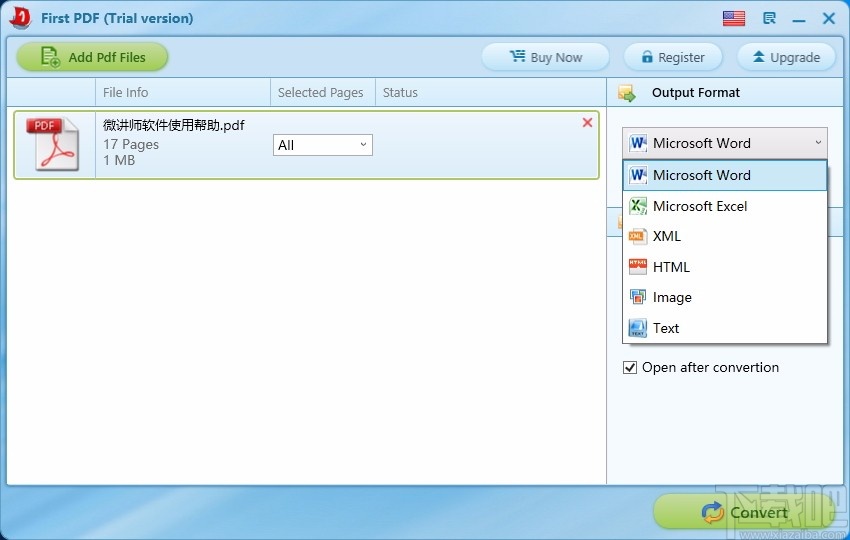This screenshot has height=540, width=850.
Task: Click the Add Pdf Files button
Action: (92, 57)
